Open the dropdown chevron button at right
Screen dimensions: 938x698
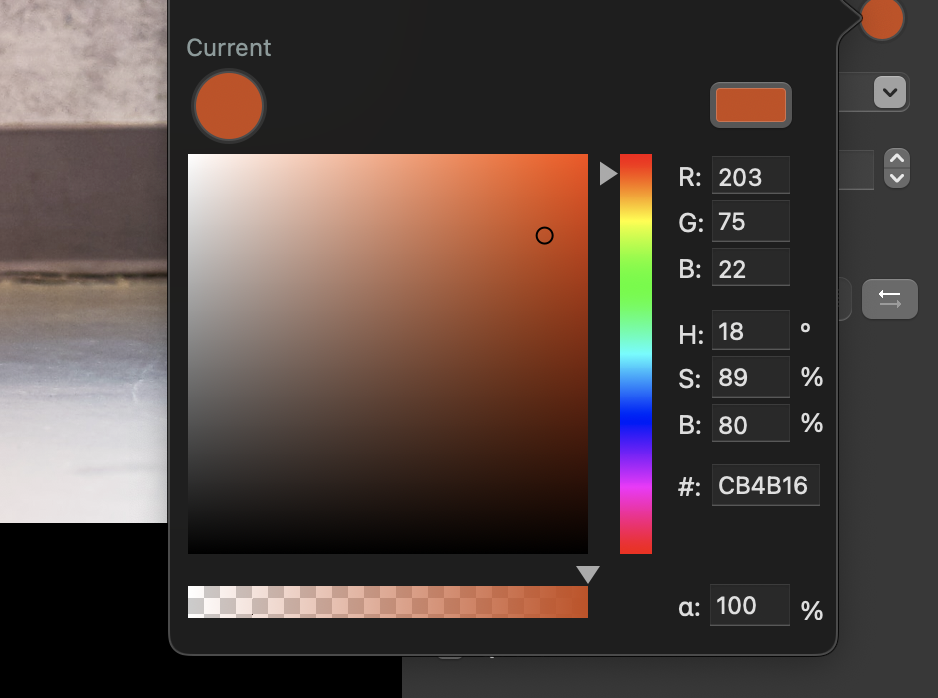pos(890,92)
